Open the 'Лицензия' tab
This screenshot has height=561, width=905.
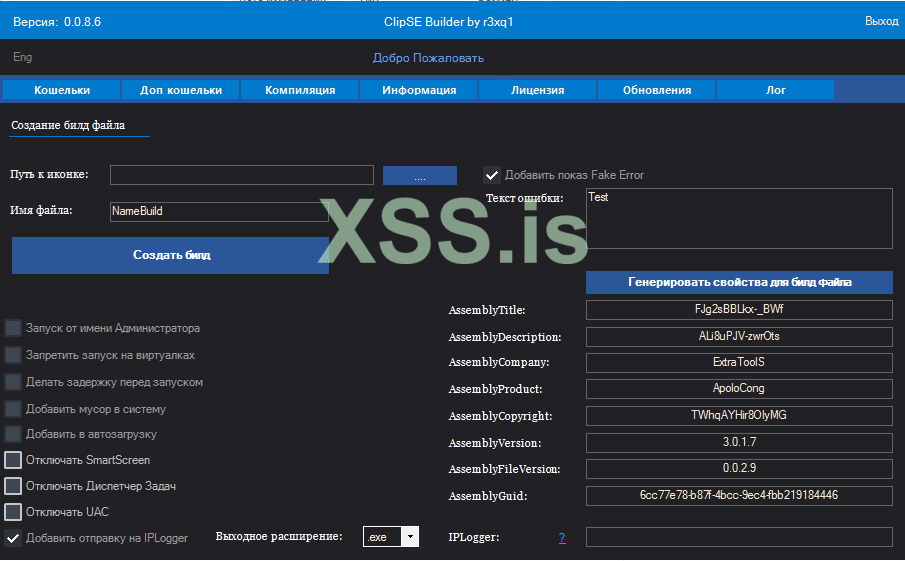click(538, 90)
